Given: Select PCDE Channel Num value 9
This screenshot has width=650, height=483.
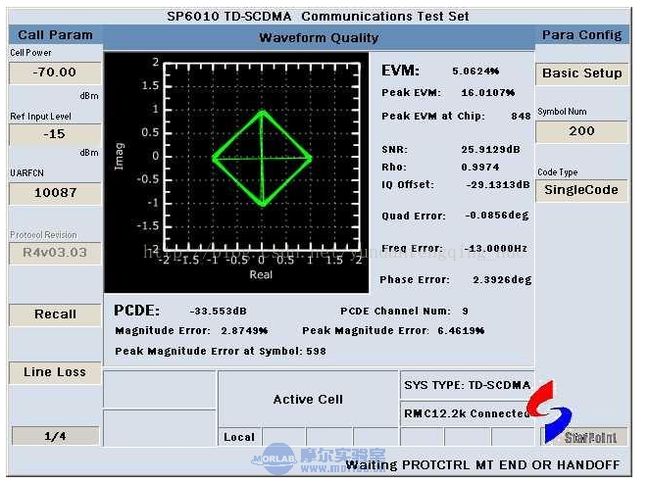Looking at the screenshot, I should 465,311.
